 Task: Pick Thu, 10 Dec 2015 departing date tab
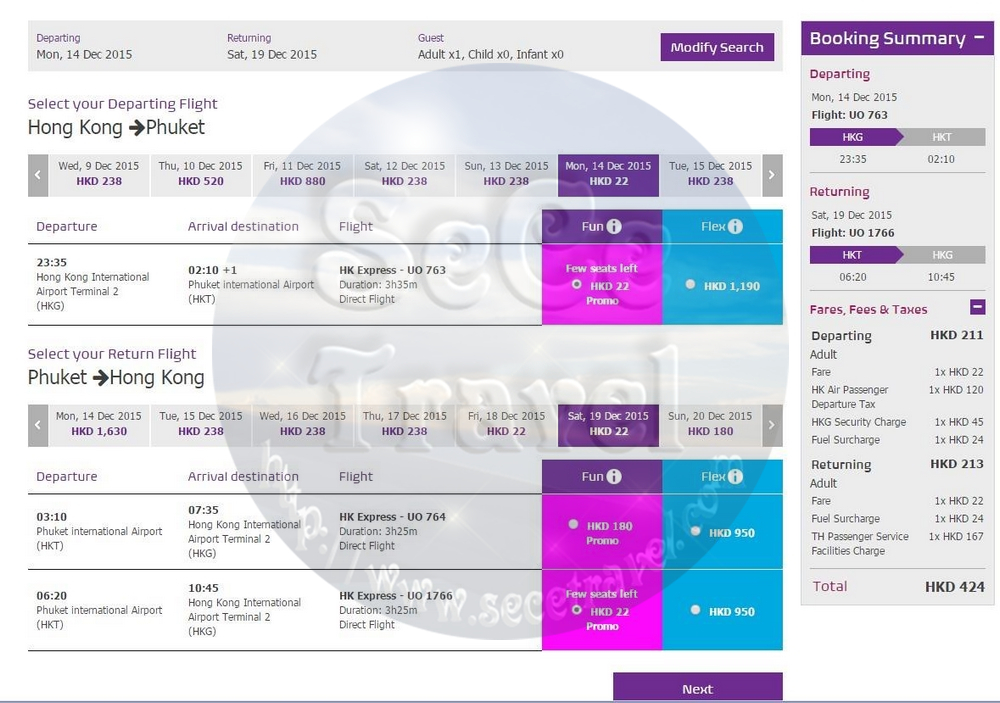pyautogui.click(x=200, y=174)
